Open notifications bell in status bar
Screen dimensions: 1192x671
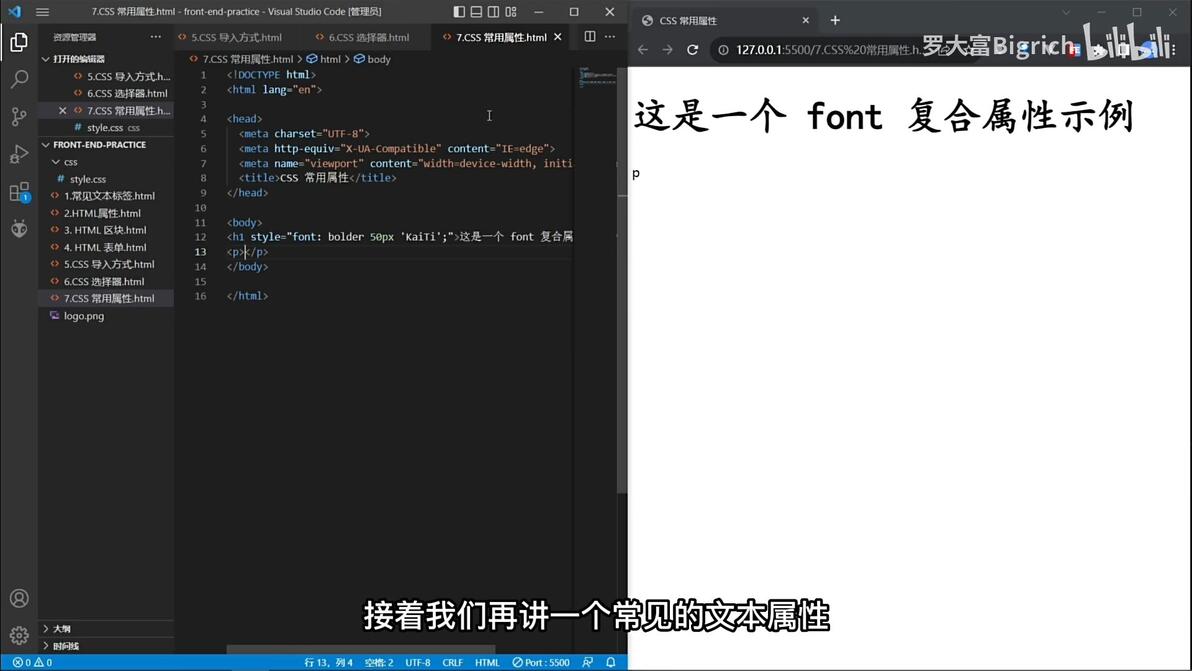610,663
